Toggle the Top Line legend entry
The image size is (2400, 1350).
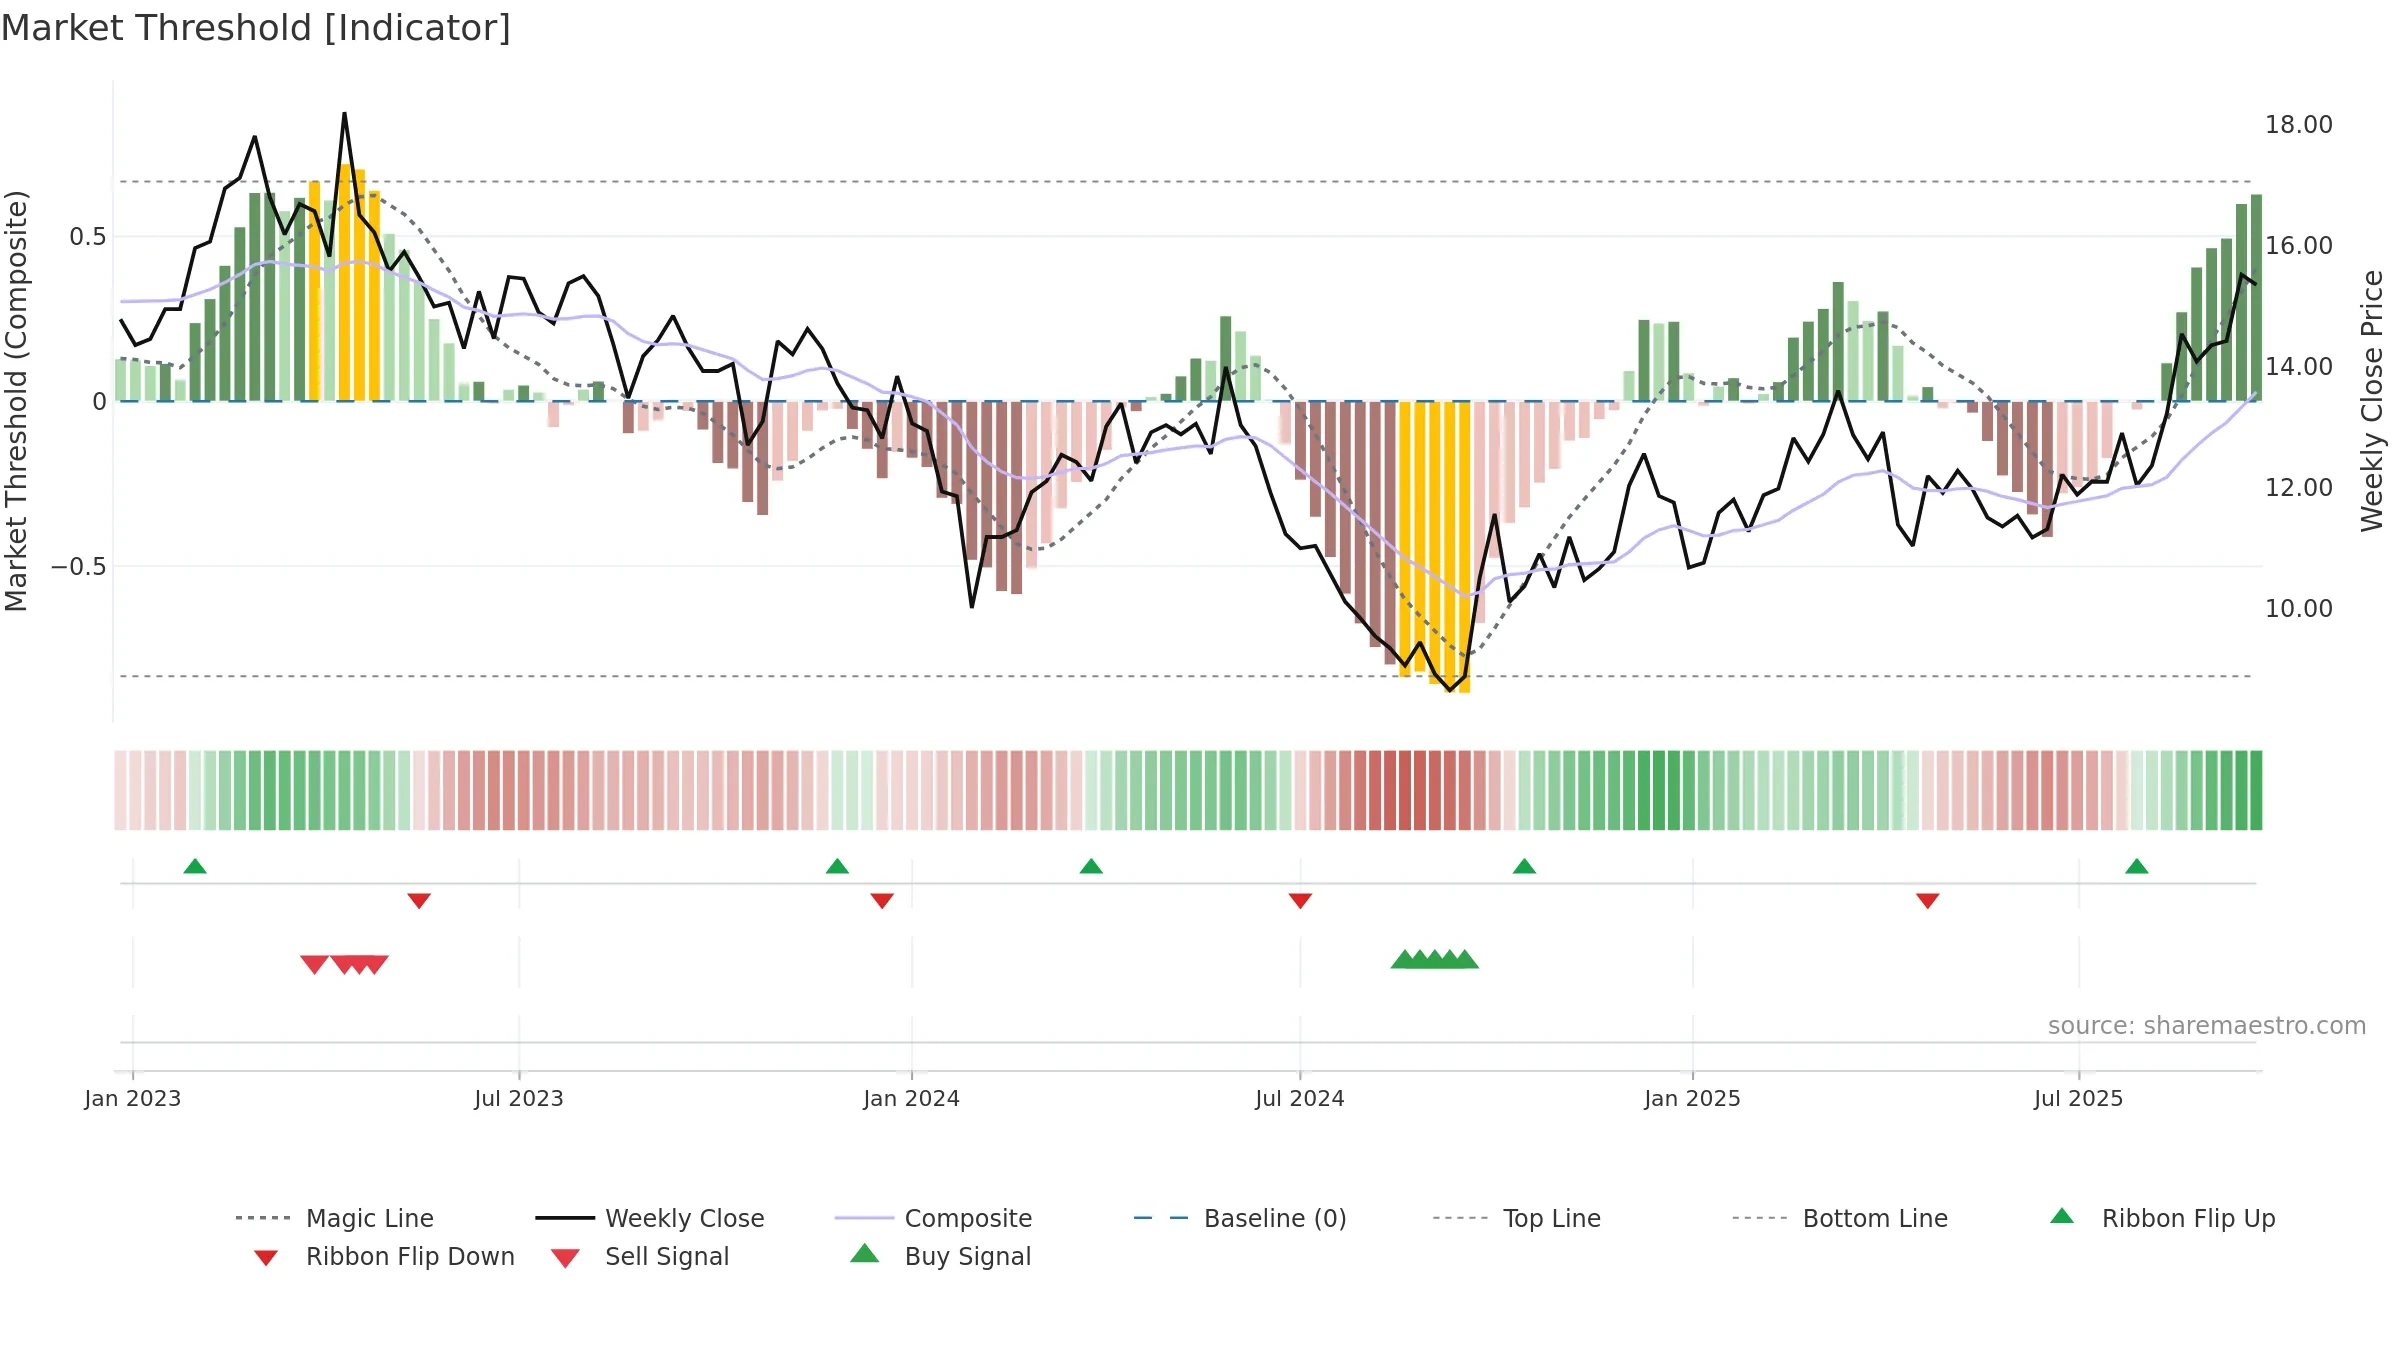click(1517, 1218)
